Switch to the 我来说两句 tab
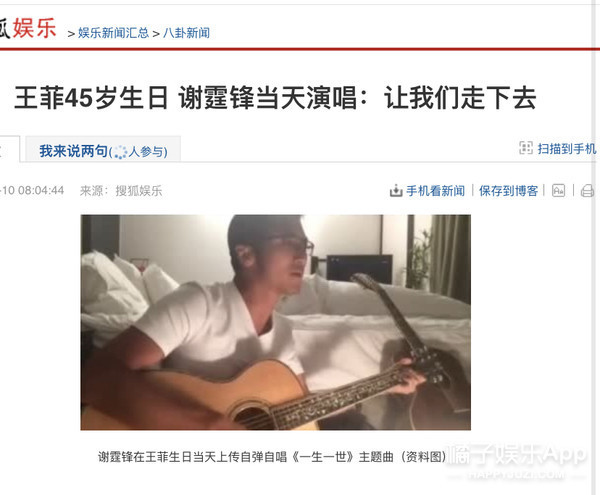The width and height of the screenshot is (600, 495). click(103, 150)
